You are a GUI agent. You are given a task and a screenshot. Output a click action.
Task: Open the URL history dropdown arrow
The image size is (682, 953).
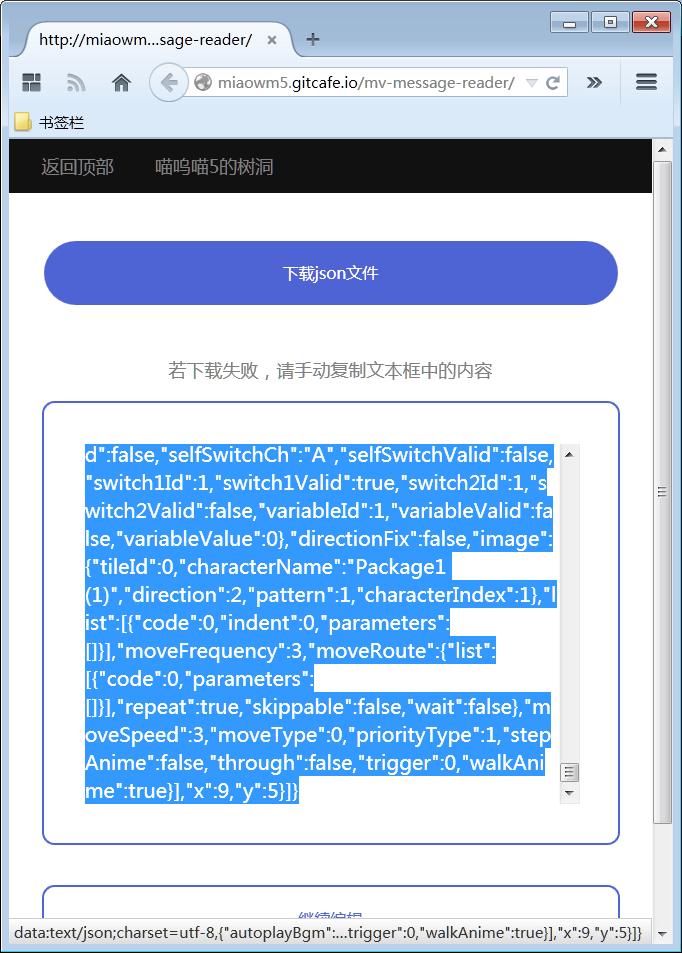531,83
